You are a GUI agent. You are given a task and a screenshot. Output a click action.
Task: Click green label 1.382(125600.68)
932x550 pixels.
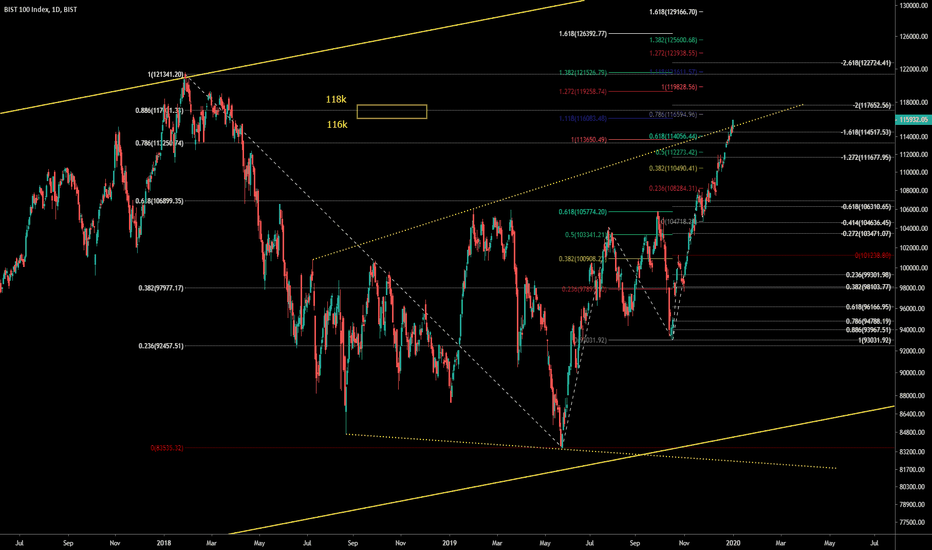[x=673, y=40]
